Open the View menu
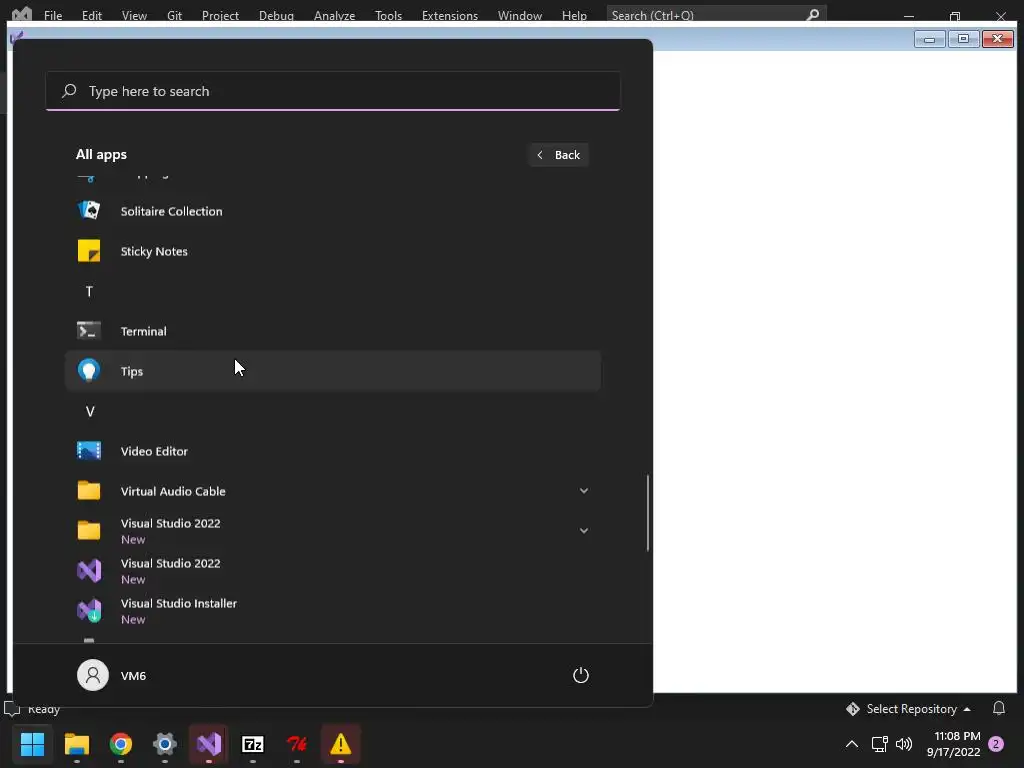 pyautogui.click(x=134, y=15)
